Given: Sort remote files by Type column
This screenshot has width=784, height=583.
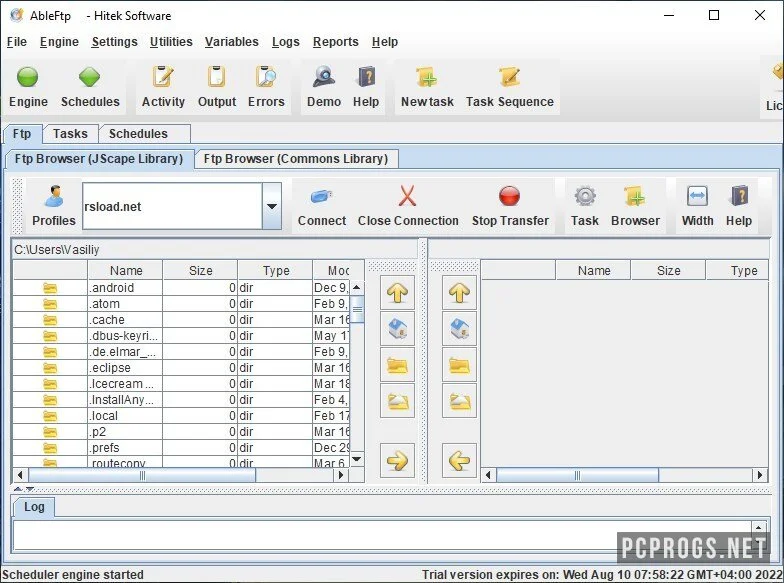Looking at the screenshot, I should [738, 270].
